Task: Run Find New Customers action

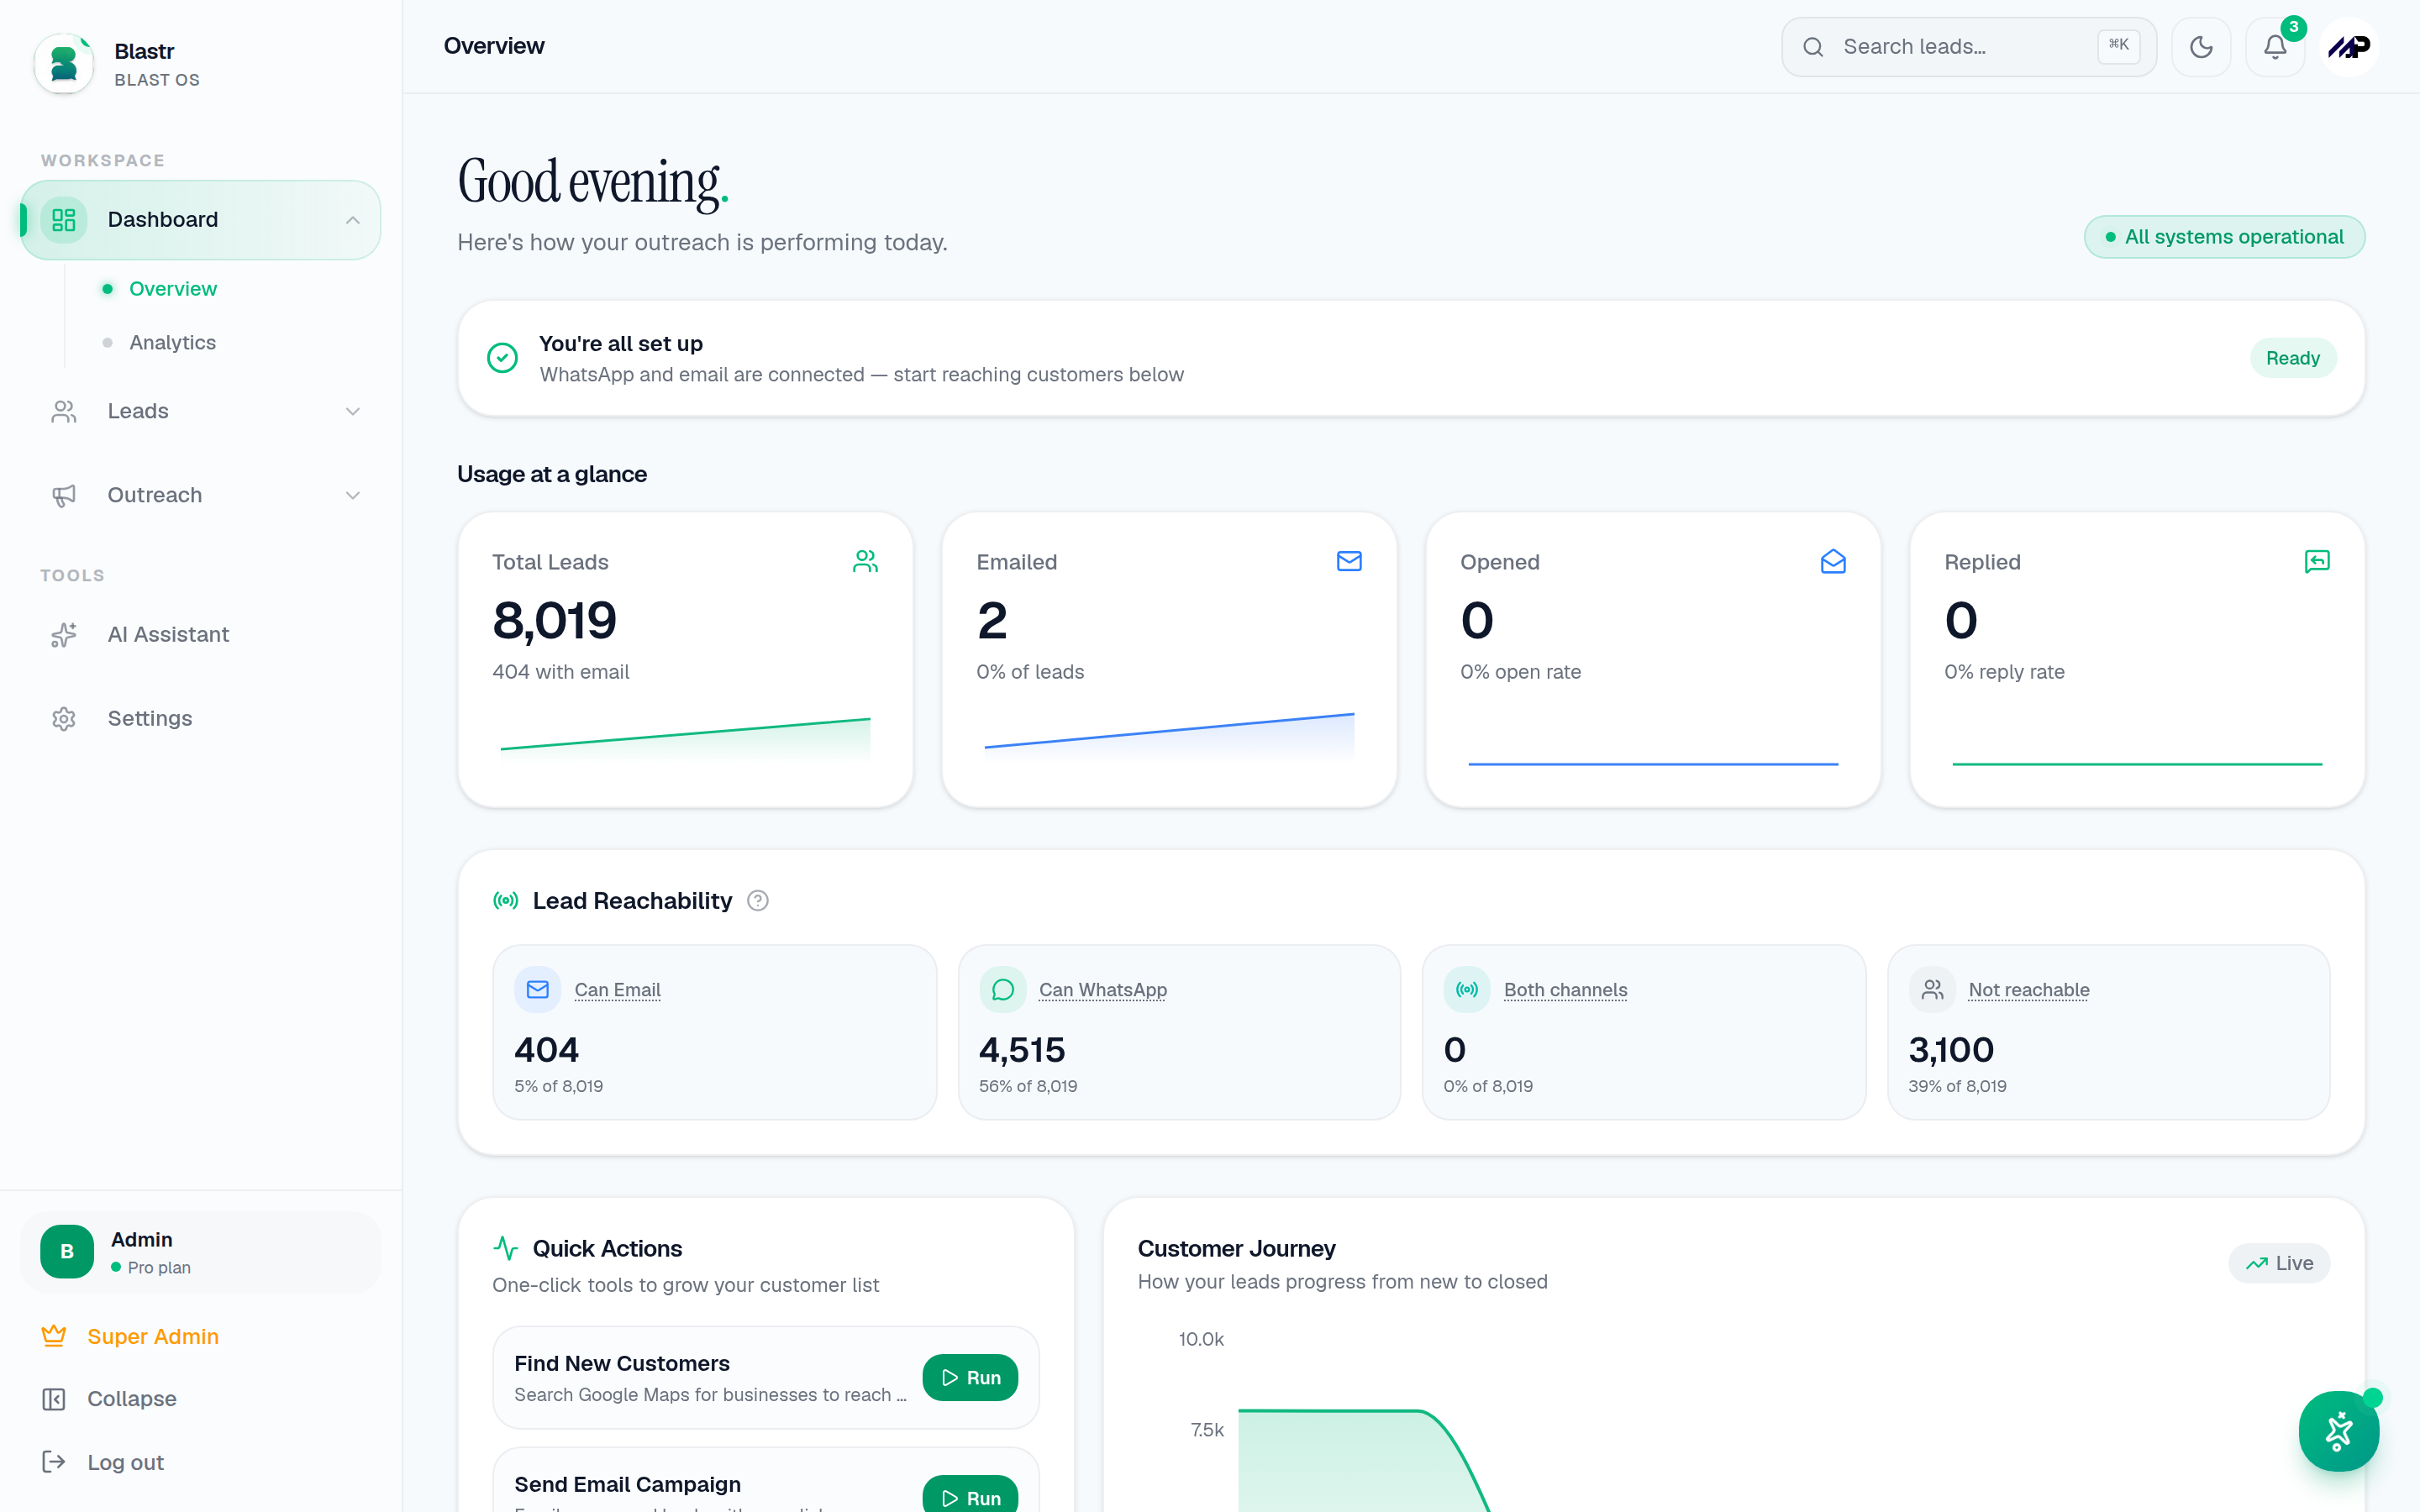Action: click(x=970, y=1377)
